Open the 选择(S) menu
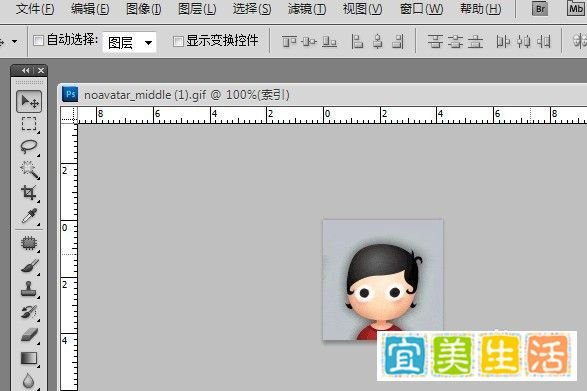 click(x=252, y=9)
